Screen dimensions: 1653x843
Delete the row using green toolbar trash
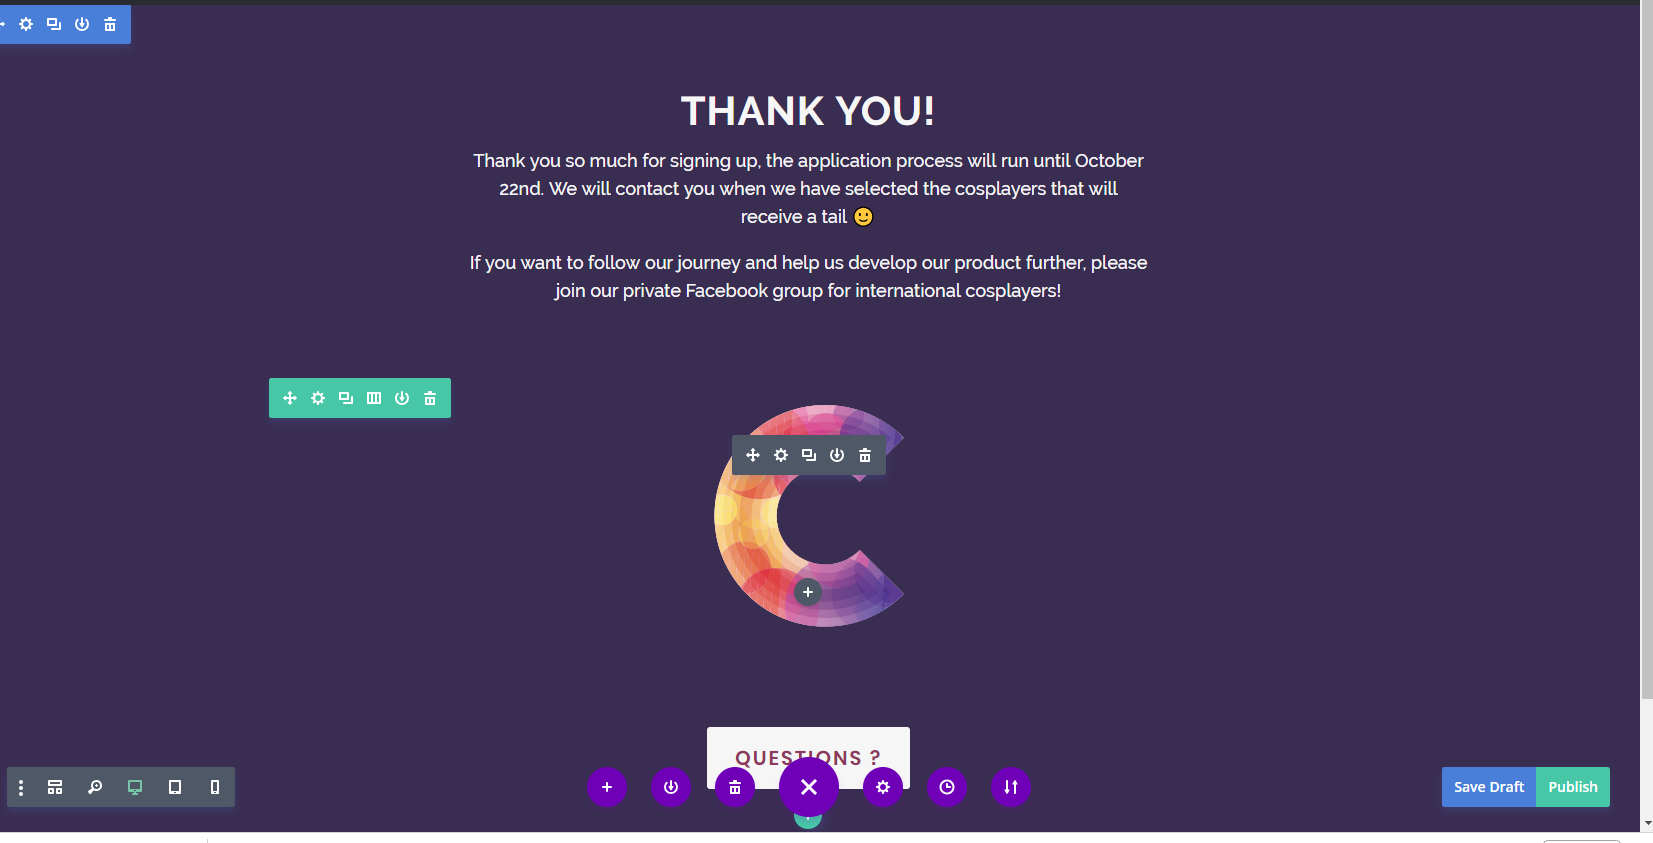[x=430, y=398]
